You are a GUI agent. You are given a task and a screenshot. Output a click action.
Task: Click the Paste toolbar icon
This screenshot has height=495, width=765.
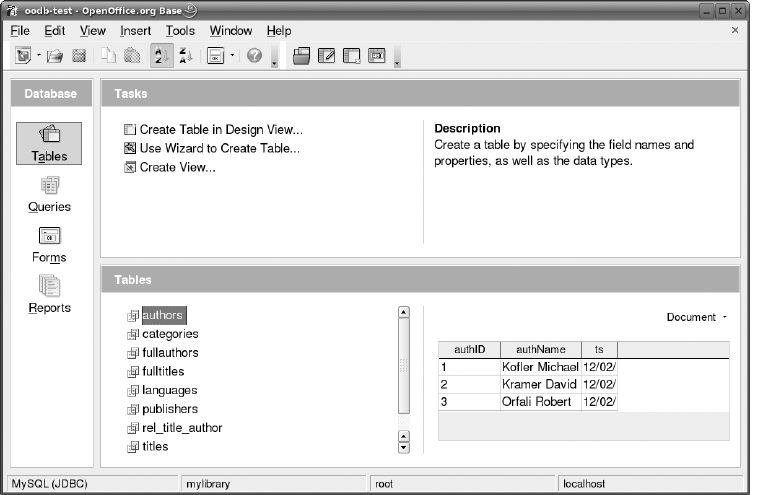(x=132, y=56)
